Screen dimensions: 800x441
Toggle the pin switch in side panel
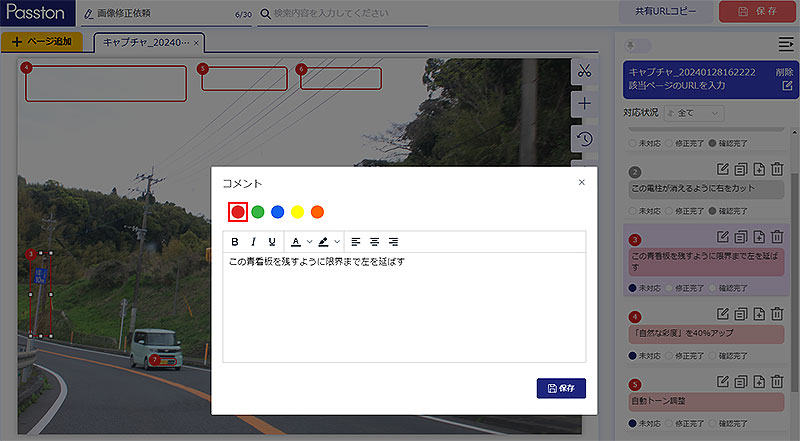(637, 45)
